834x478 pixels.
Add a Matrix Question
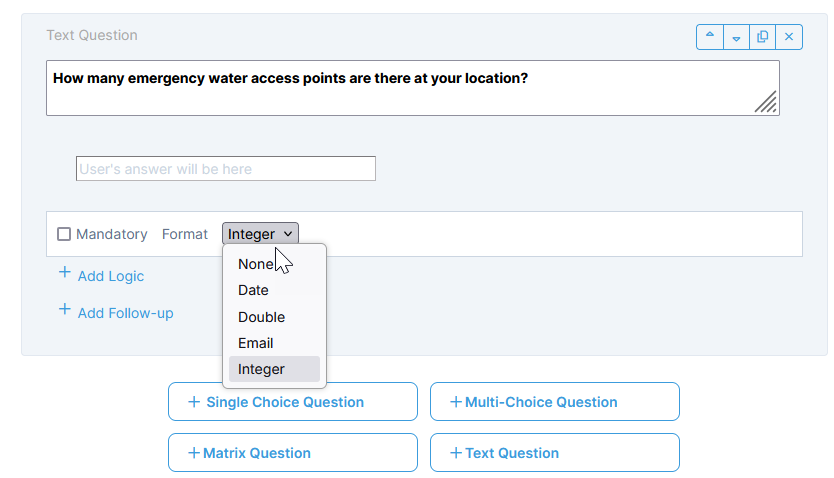[x=293, y=453]
